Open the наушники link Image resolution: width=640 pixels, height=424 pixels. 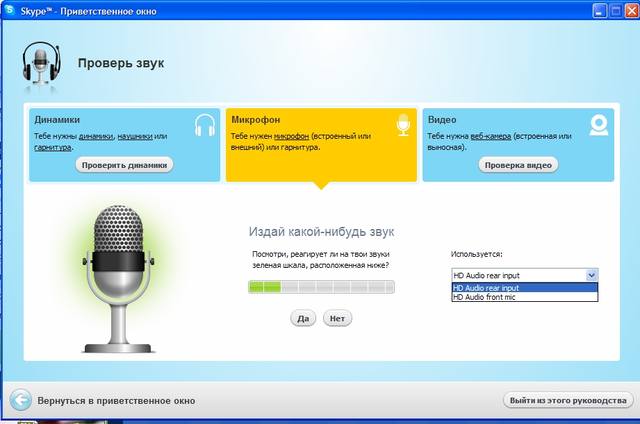[x=135, y=136]
